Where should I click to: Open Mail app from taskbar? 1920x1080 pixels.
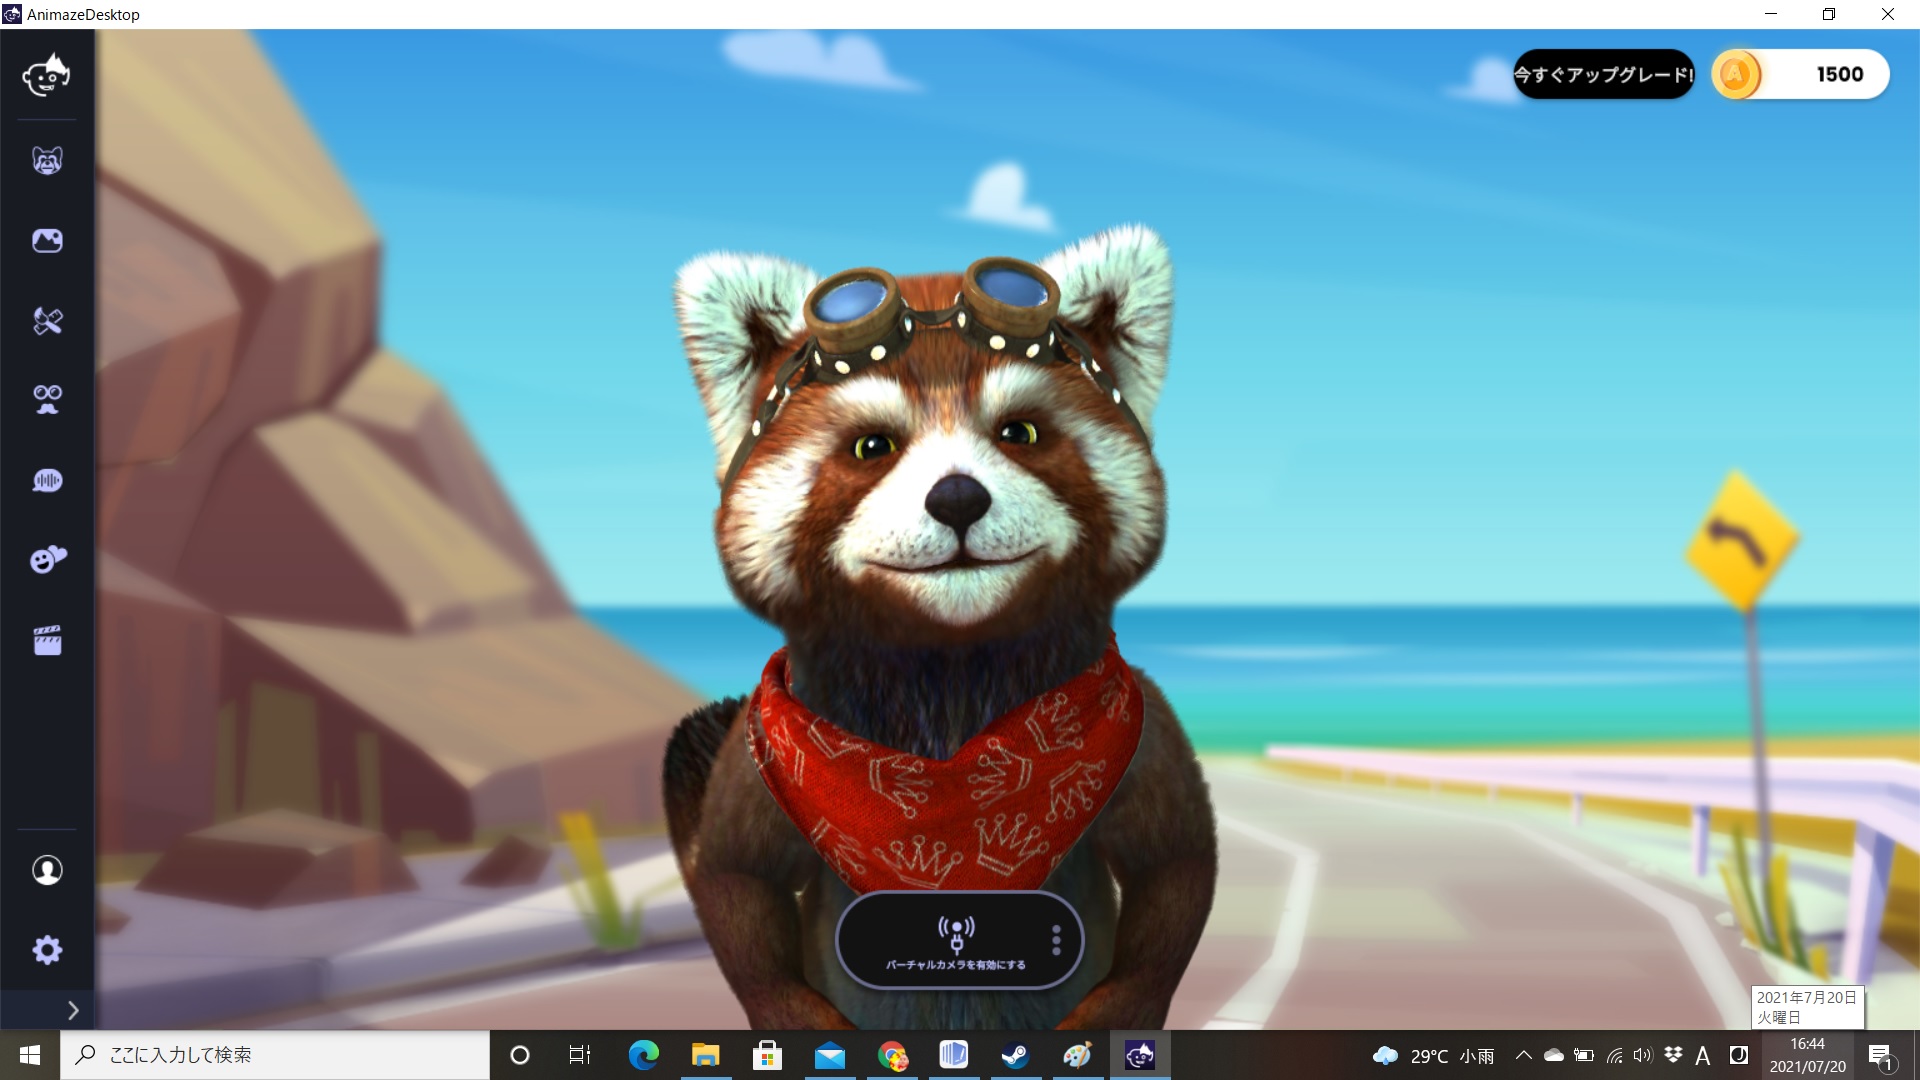click(829, 1055)
